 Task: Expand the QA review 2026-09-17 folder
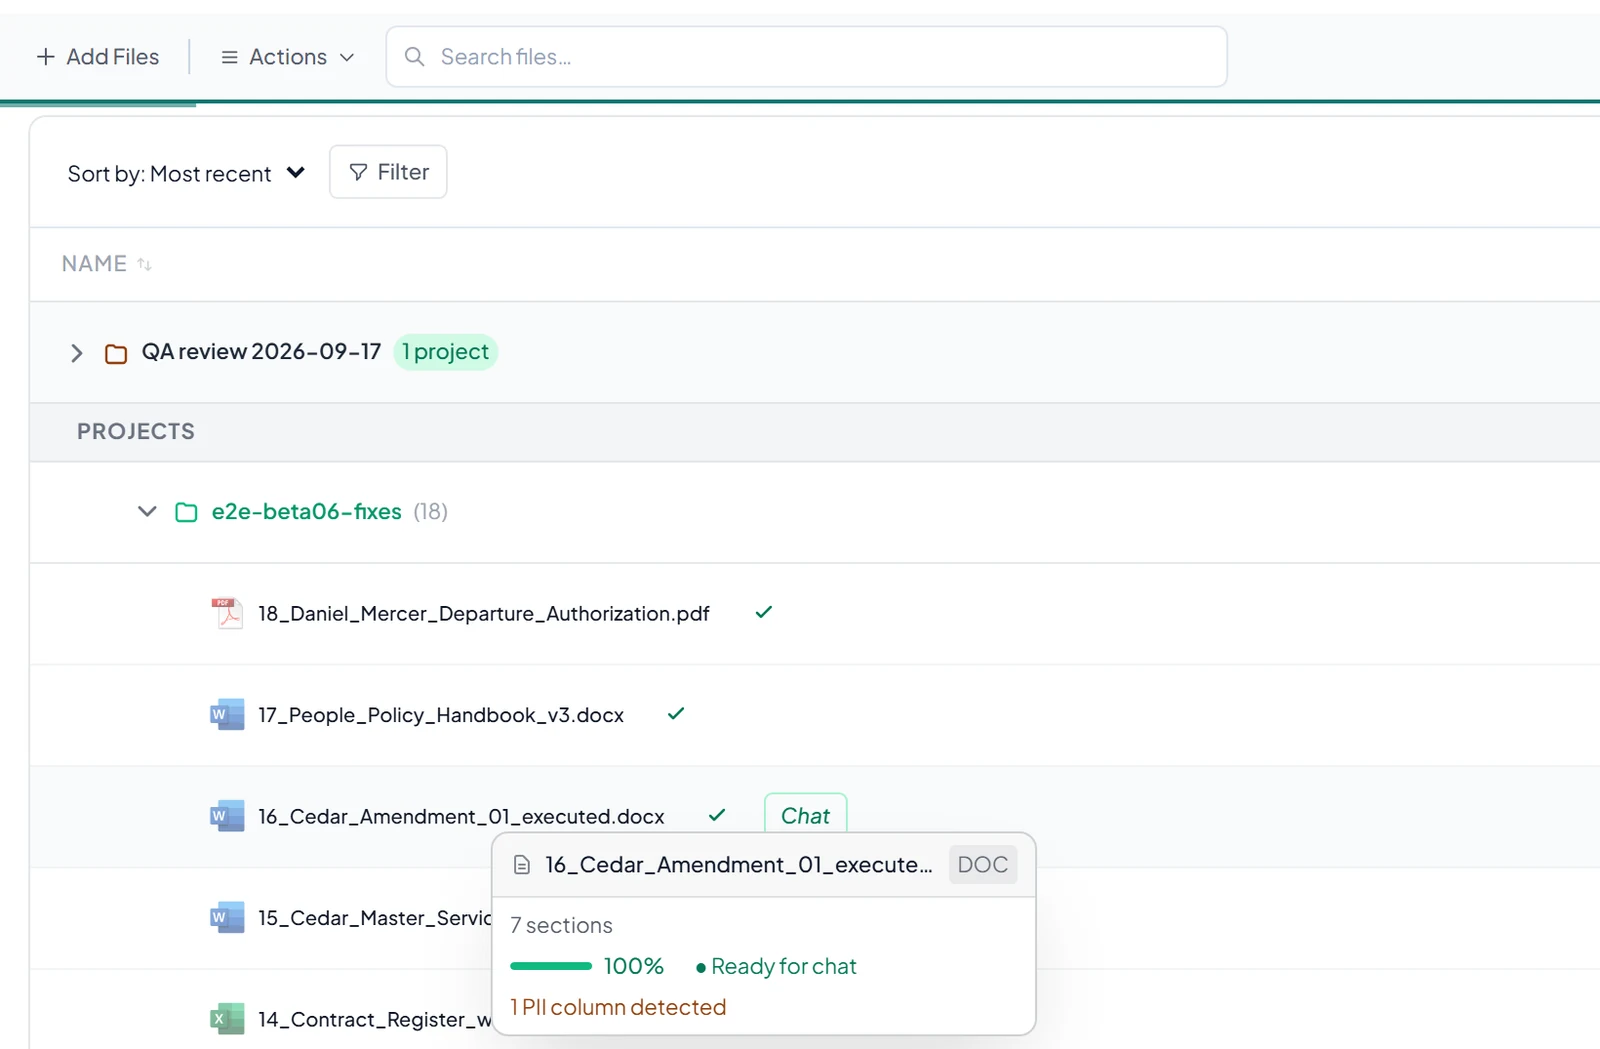(x=76, y=353)
